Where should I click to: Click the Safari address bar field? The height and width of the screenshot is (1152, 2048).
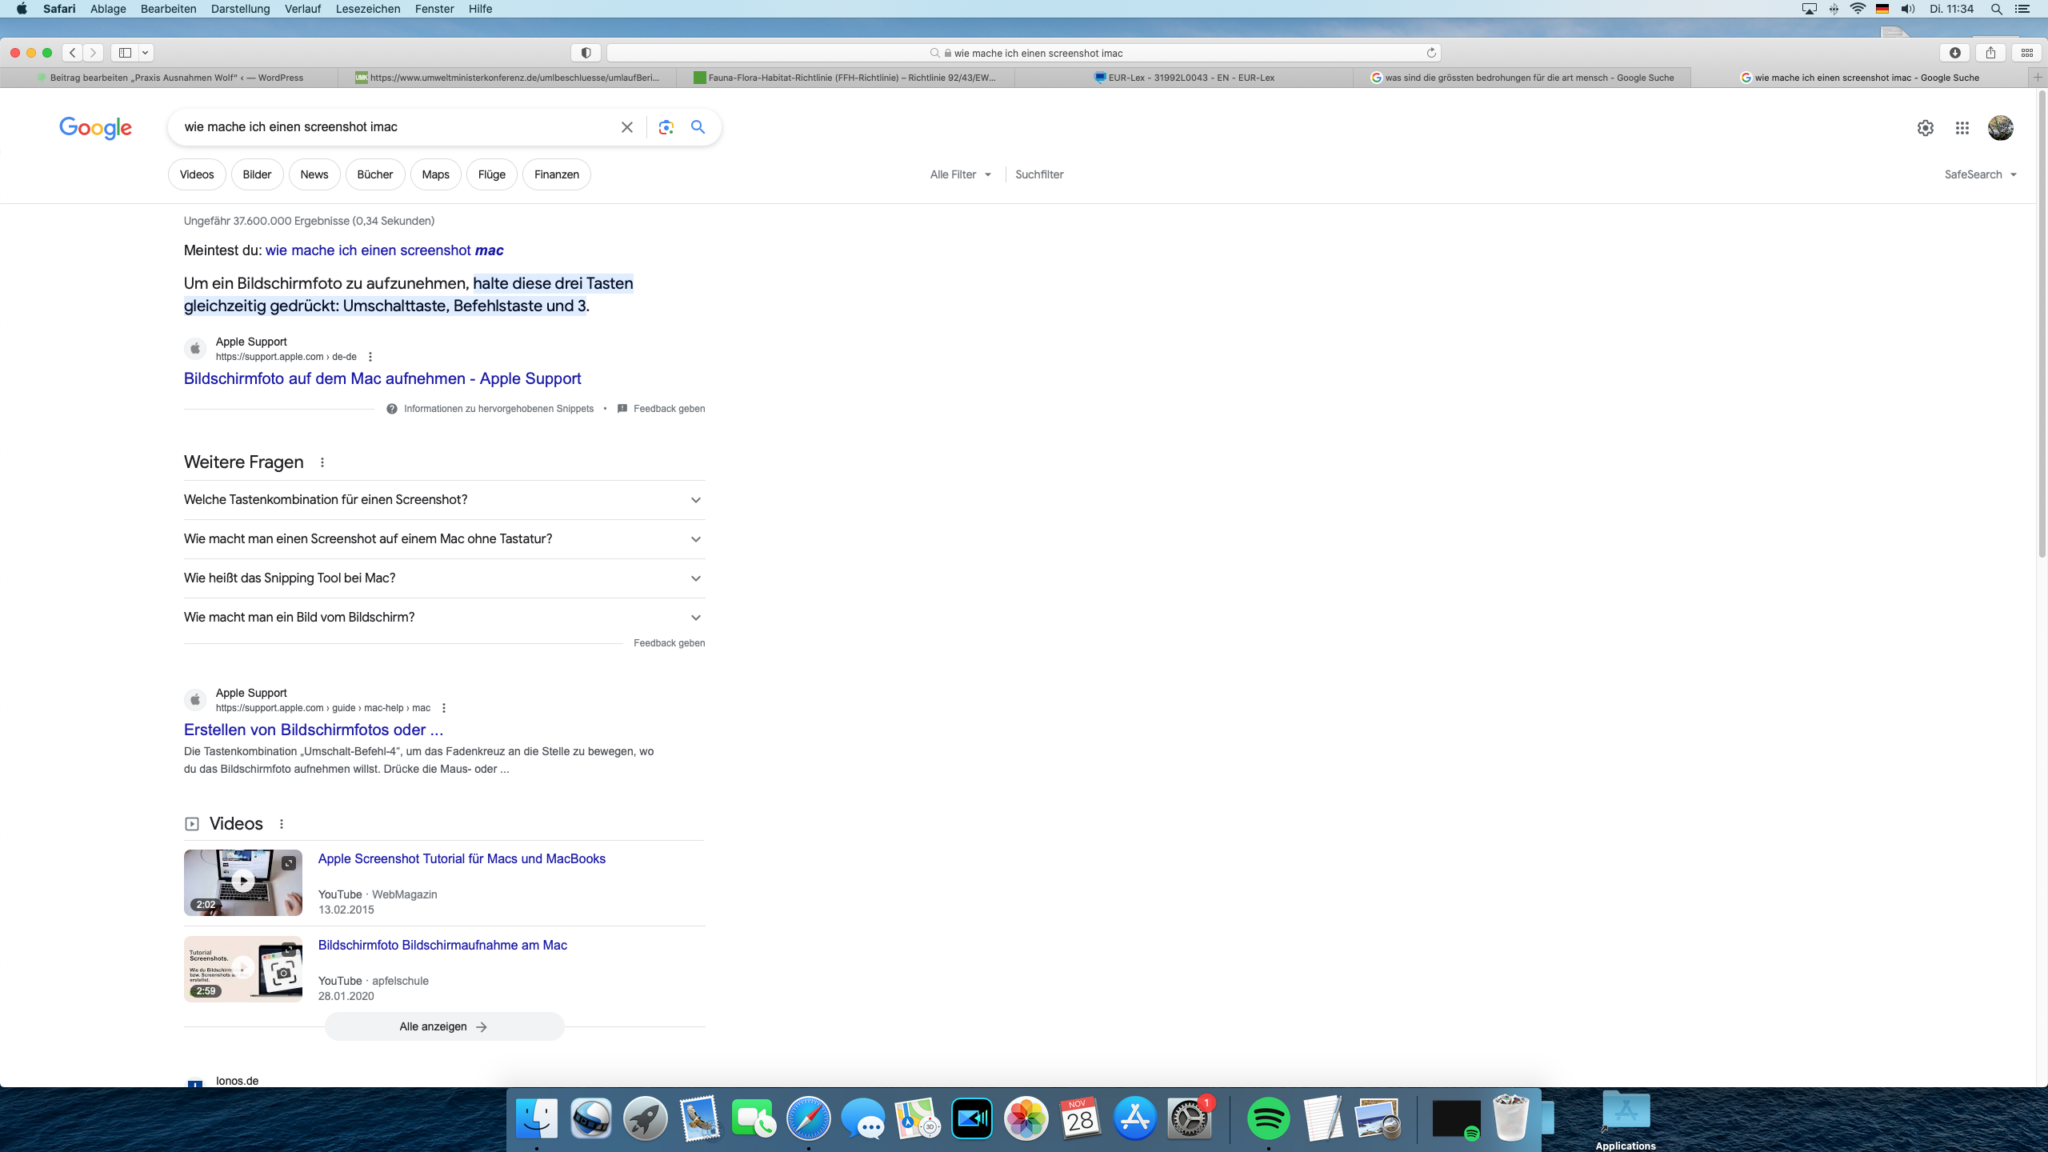pyautogui.click(x=1024, y=53)
